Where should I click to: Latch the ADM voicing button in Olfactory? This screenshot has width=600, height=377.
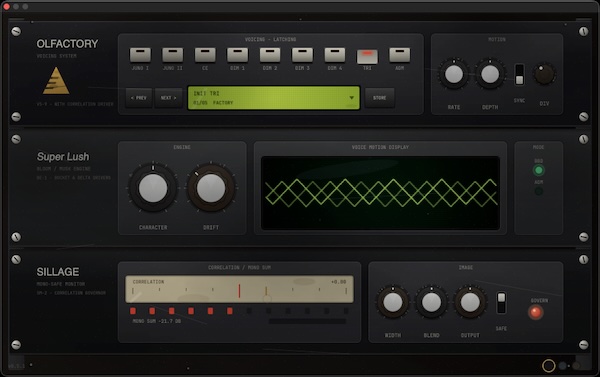(x=399, y=55)
